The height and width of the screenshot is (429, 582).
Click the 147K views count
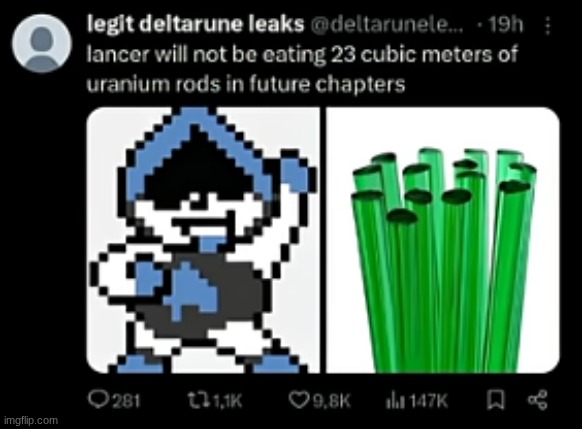tap(429, 401)
